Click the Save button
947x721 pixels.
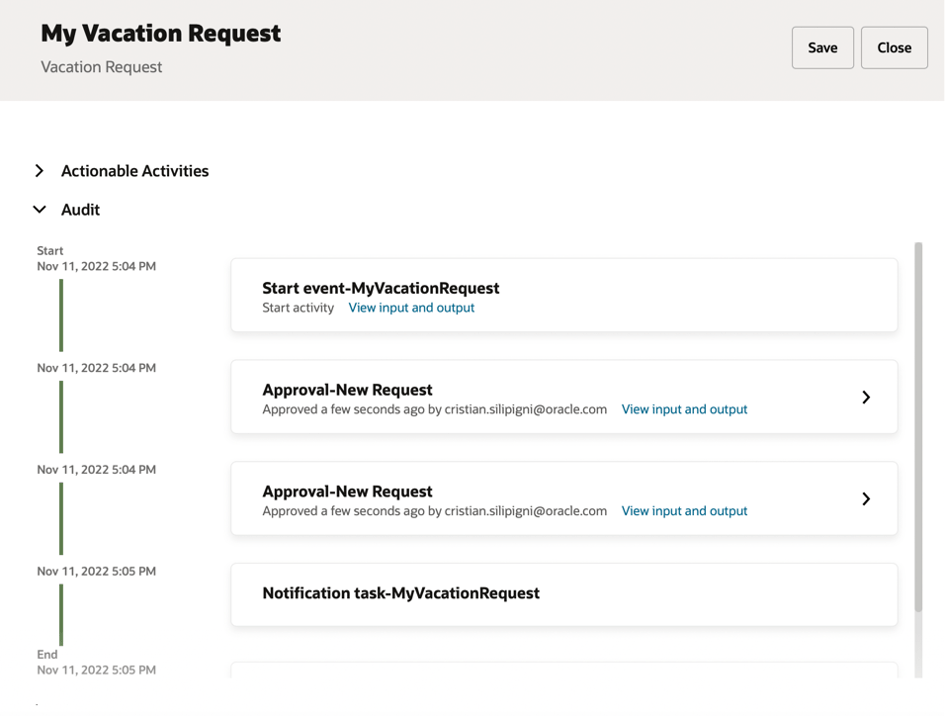coord(822,48)
